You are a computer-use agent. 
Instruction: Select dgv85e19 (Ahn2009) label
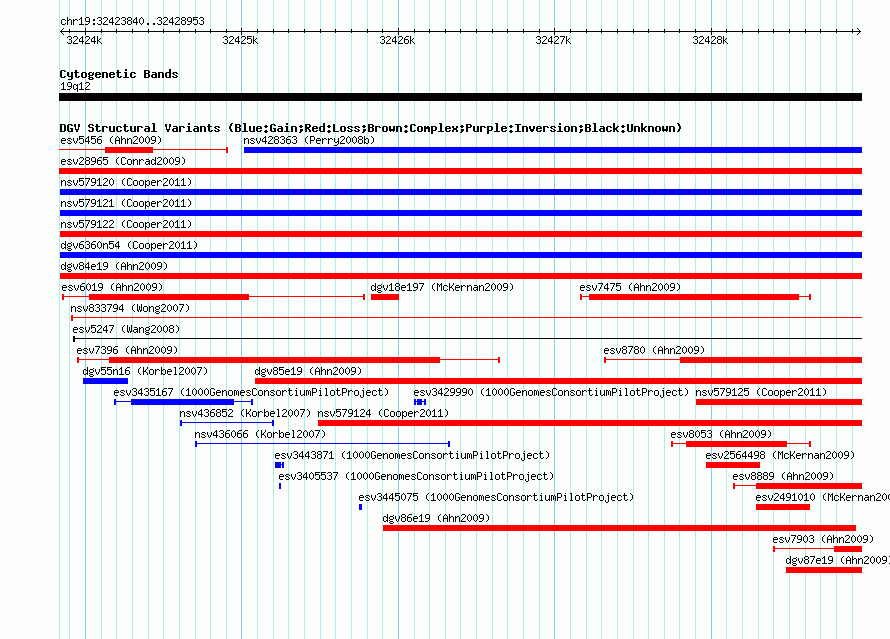point(308,371)
